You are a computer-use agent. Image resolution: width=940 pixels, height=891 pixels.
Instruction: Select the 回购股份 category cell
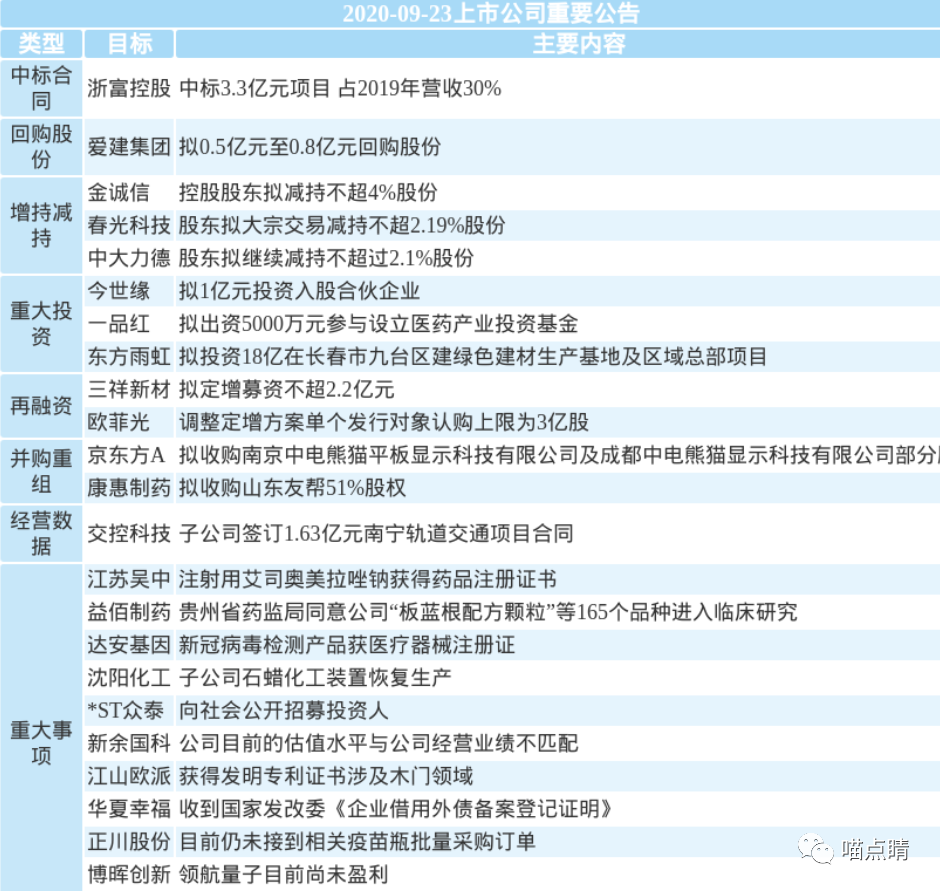point(41,147)
